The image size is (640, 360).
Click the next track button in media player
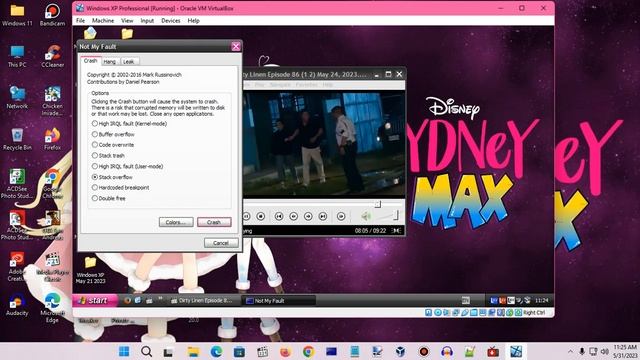click(323, 216)
